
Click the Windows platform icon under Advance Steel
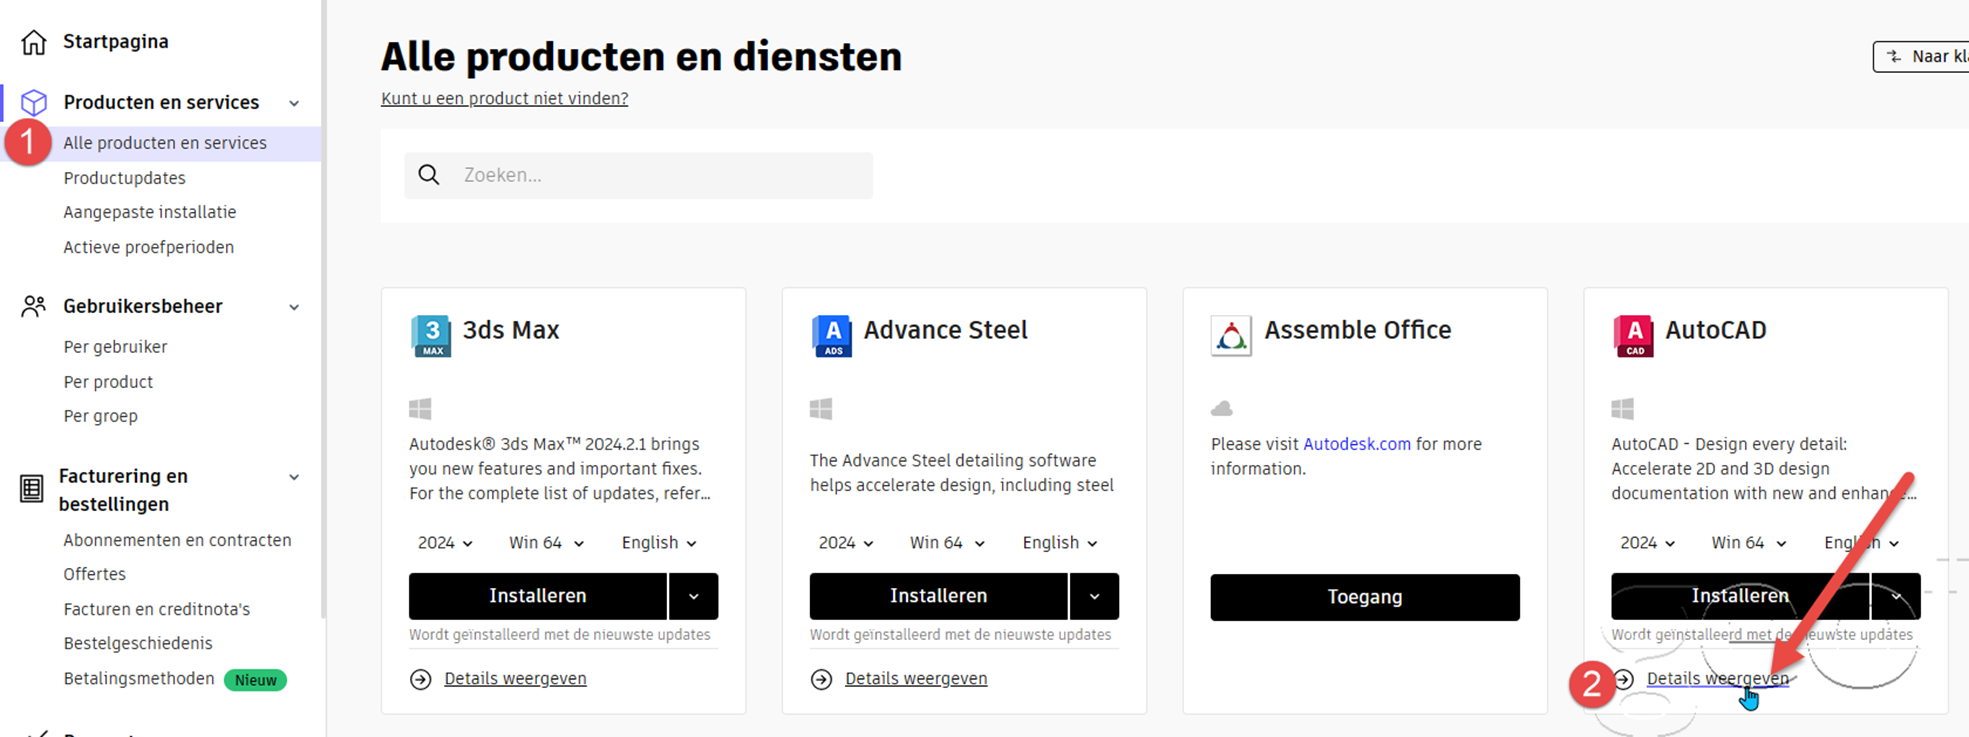pos(821,408)
